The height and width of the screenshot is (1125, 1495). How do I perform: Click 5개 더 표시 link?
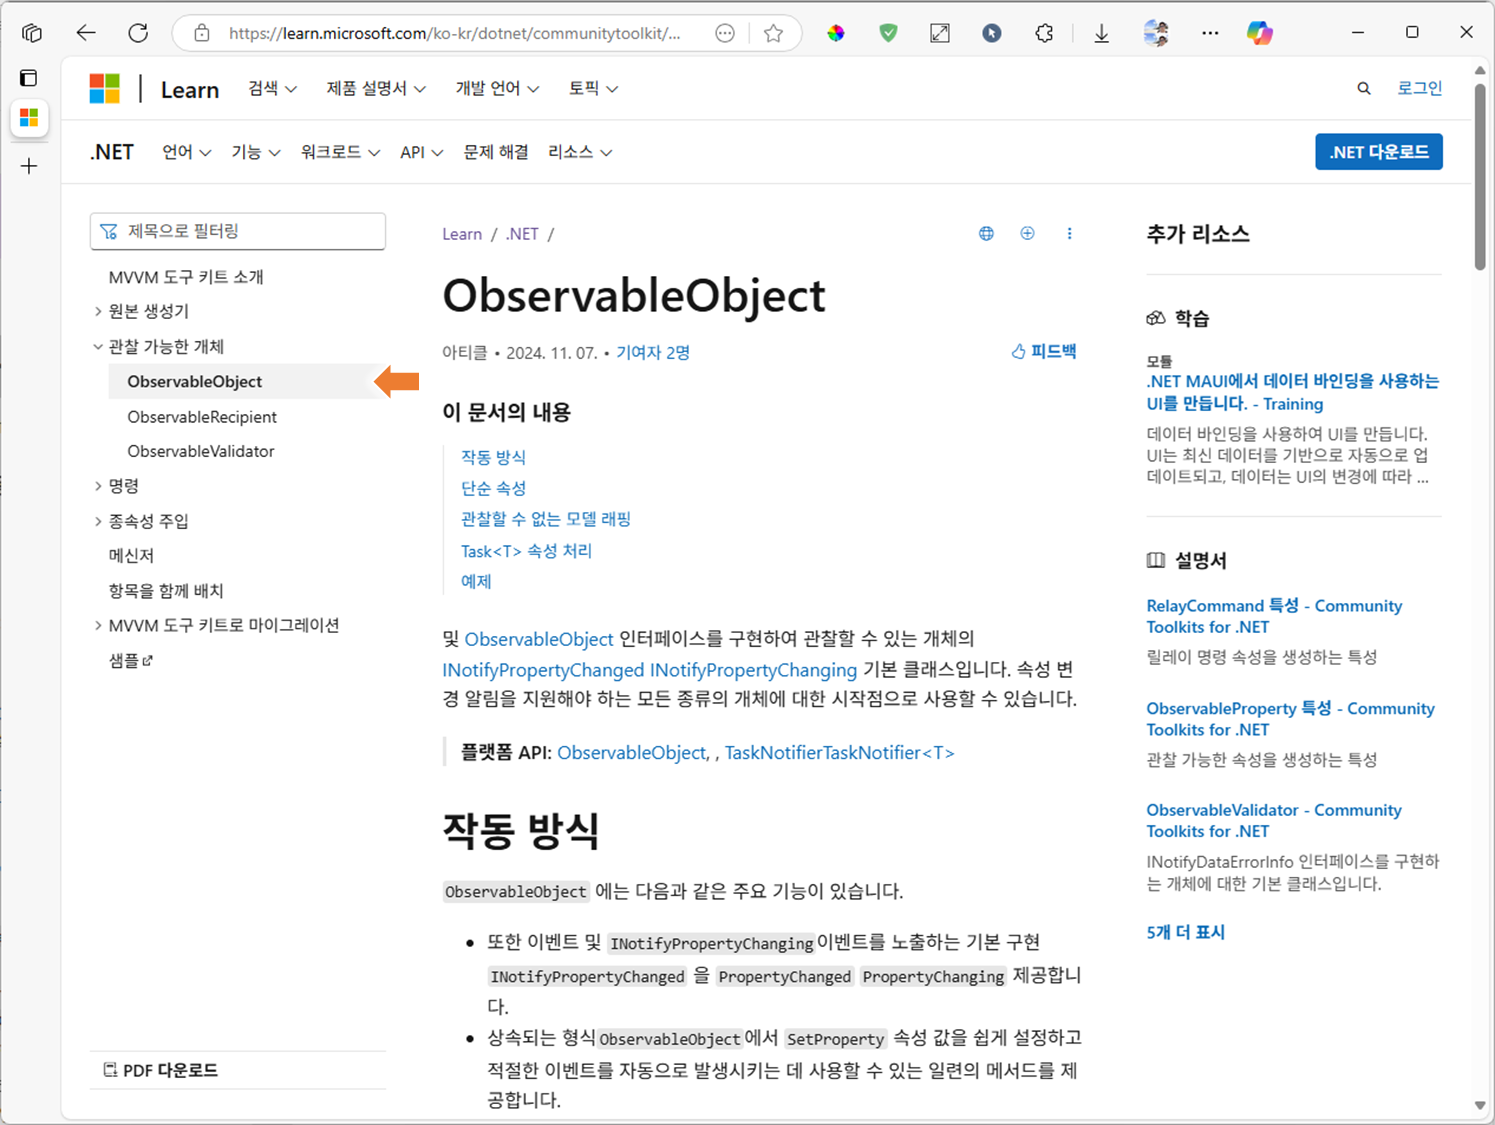point(1185,932)
